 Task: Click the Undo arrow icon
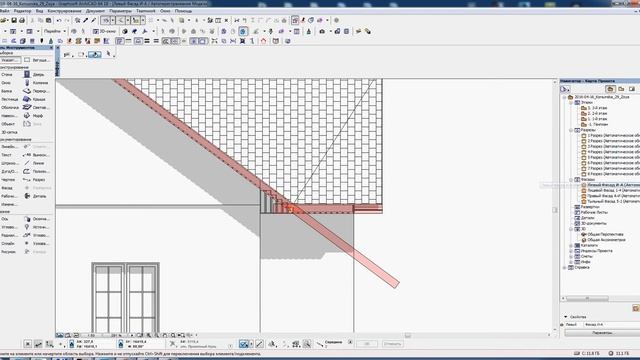tap(59, 20)
